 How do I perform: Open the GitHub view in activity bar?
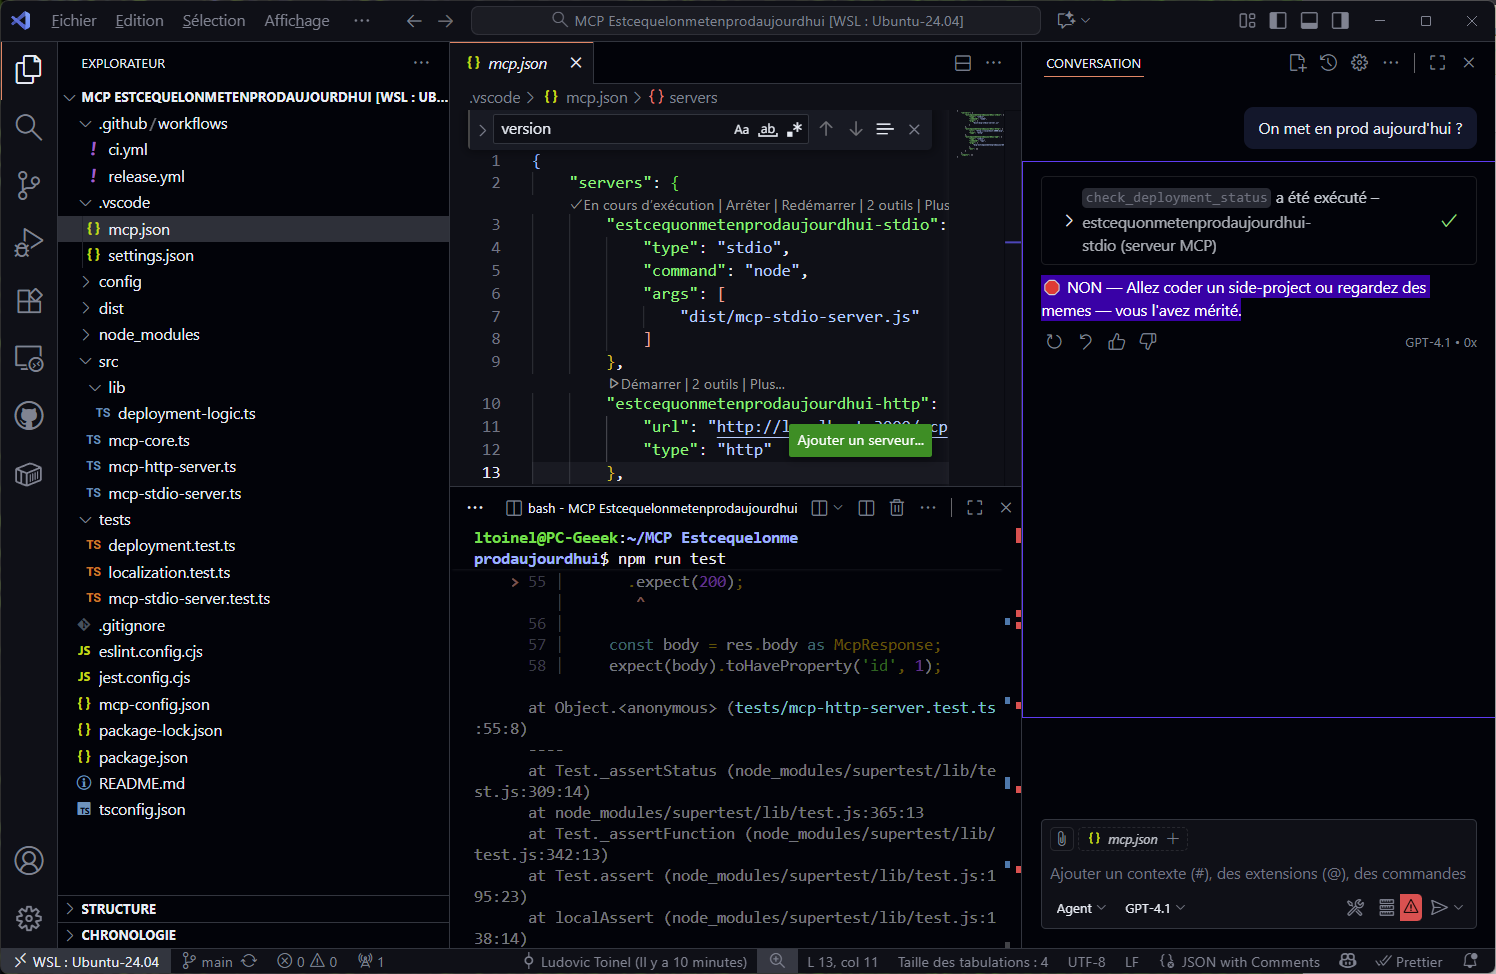[x=29, y=416]
